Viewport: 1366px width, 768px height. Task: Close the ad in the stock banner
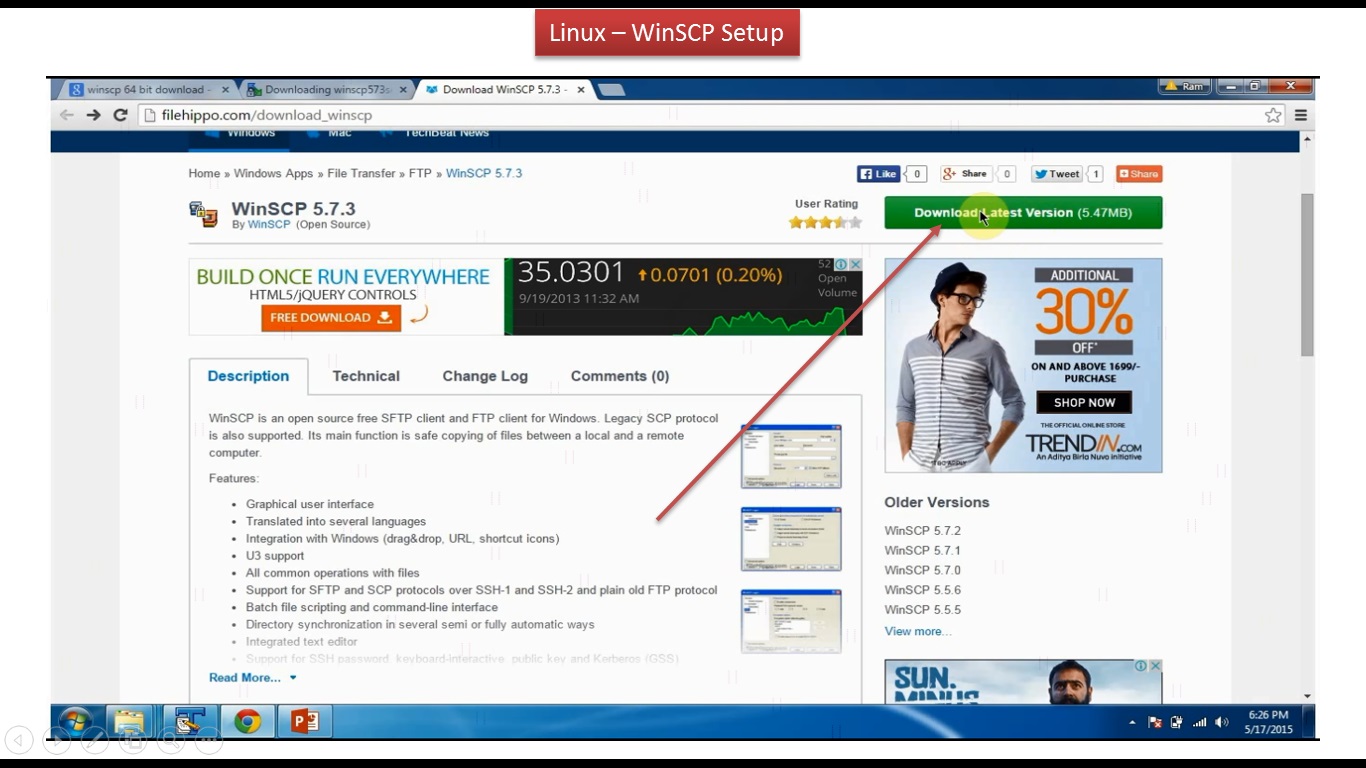click(855, 265)
